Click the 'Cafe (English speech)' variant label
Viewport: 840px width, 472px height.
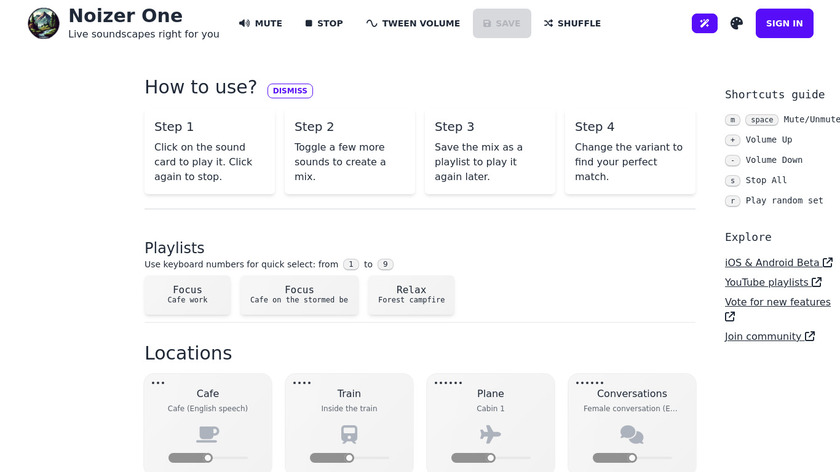coord(208,408)
